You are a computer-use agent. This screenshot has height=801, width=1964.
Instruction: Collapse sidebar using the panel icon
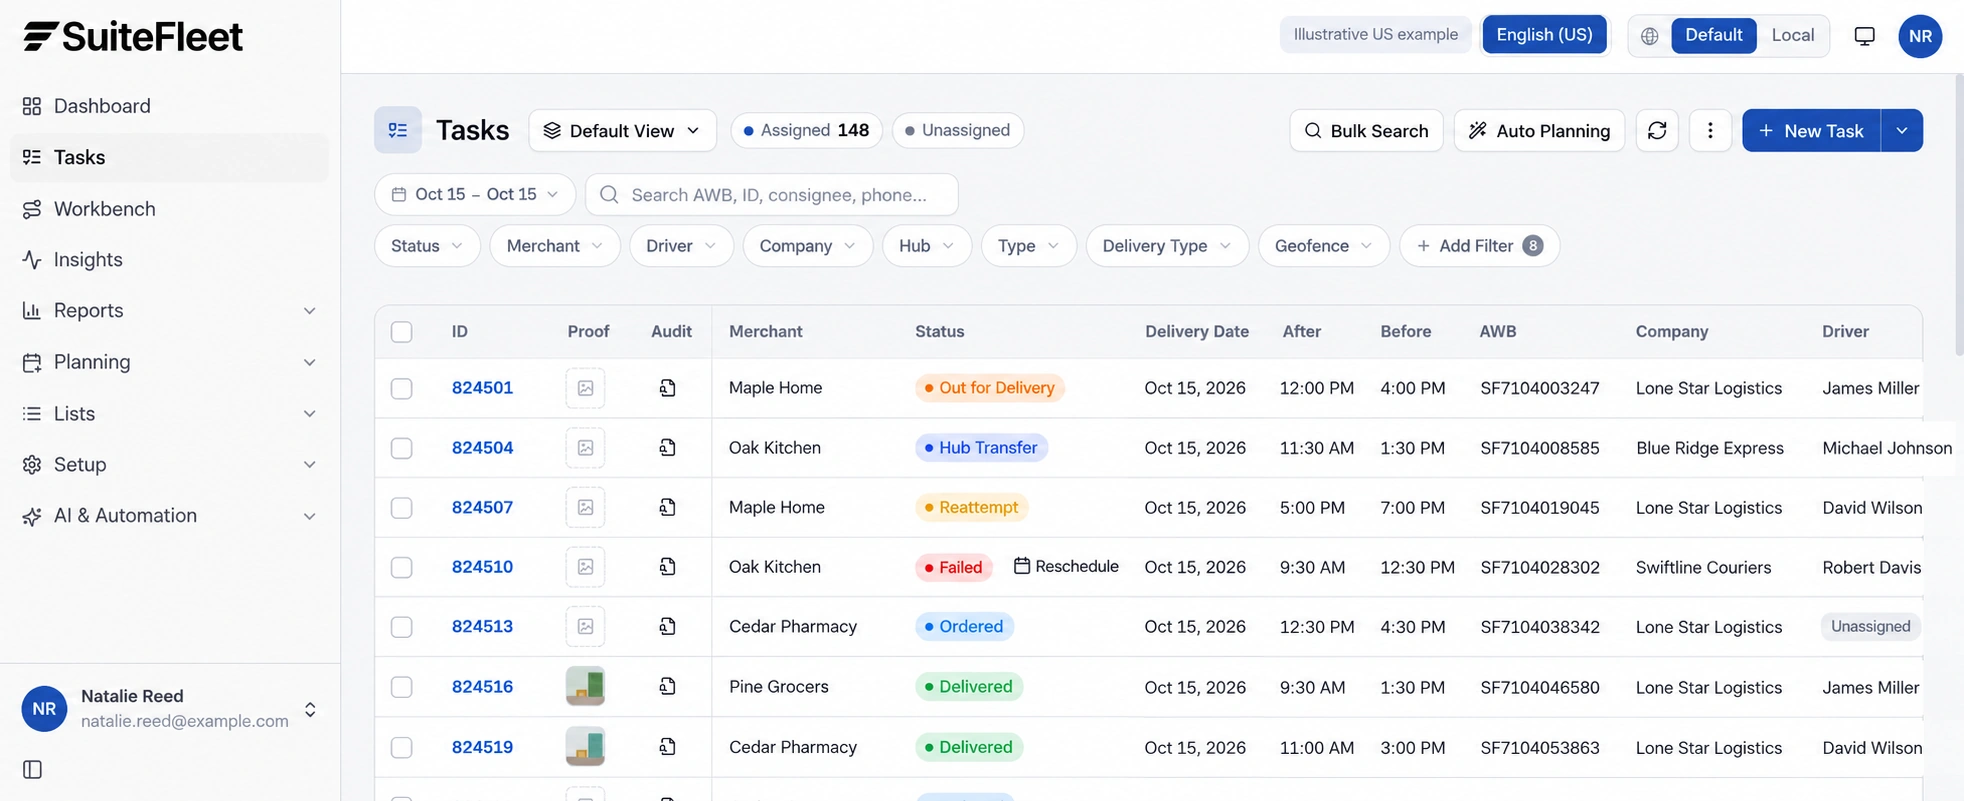point(32,769)
